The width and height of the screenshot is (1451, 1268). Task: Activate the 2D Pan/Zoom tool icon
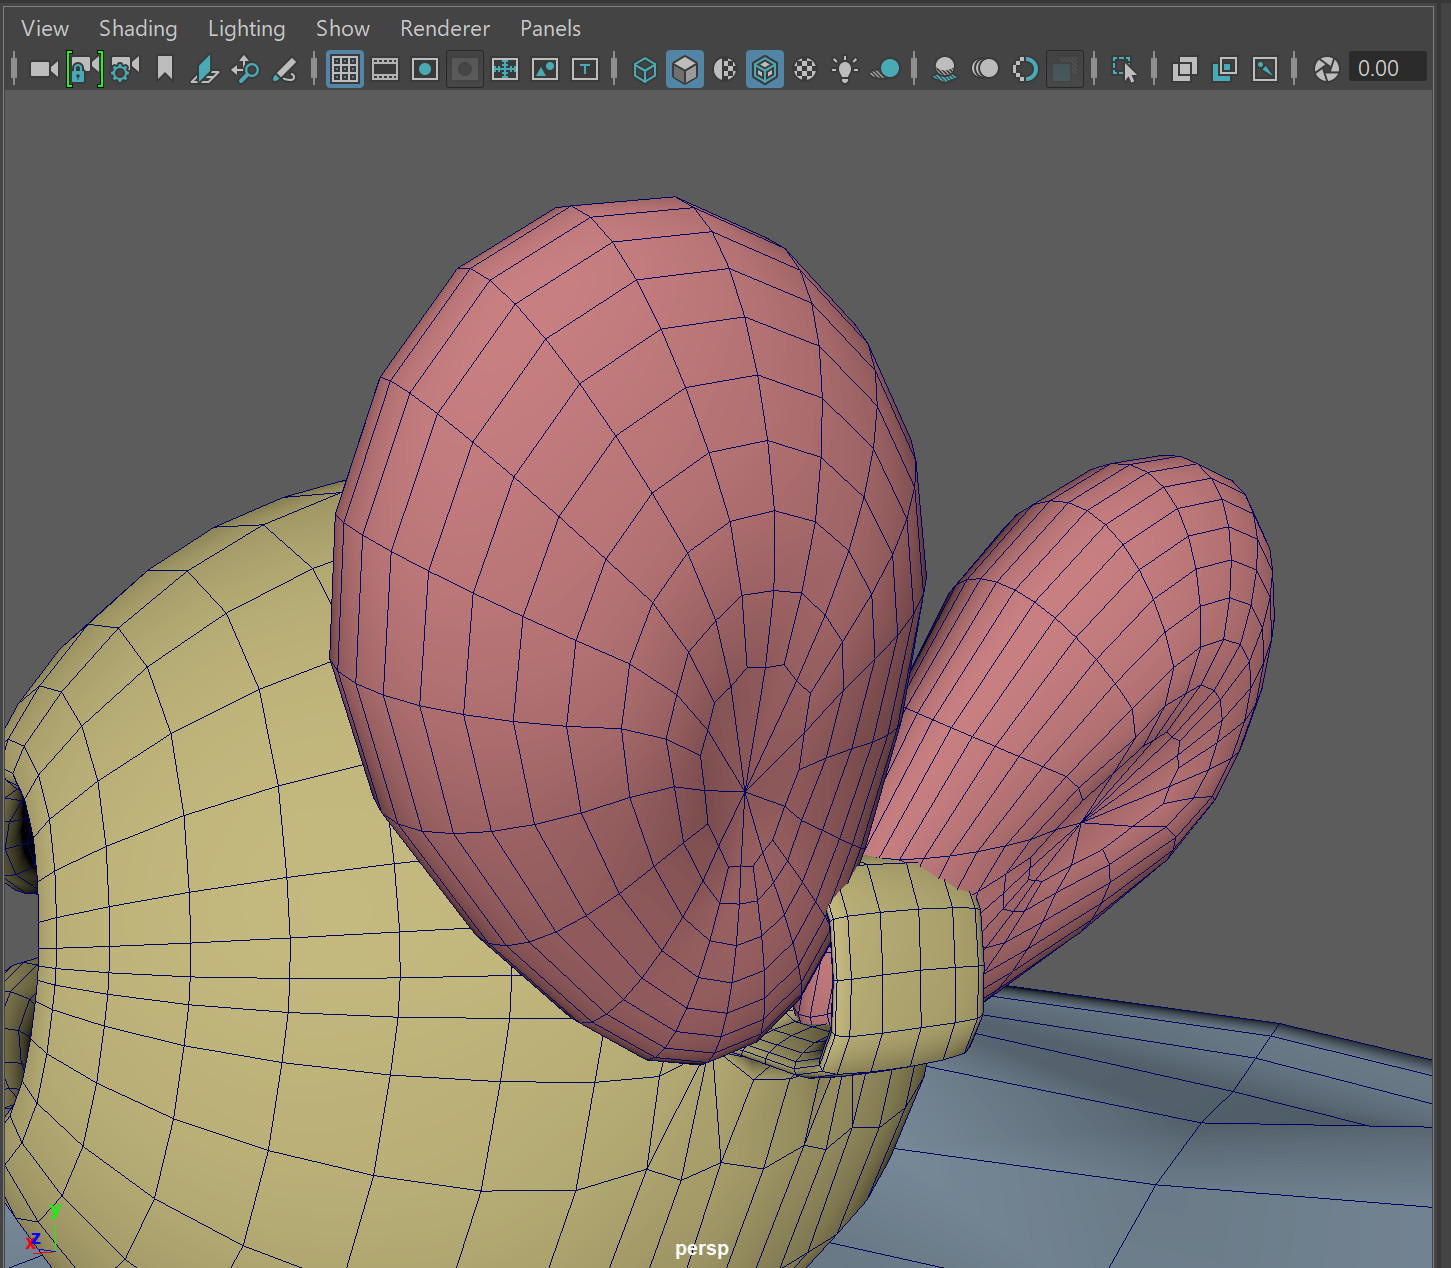(245, 69)
